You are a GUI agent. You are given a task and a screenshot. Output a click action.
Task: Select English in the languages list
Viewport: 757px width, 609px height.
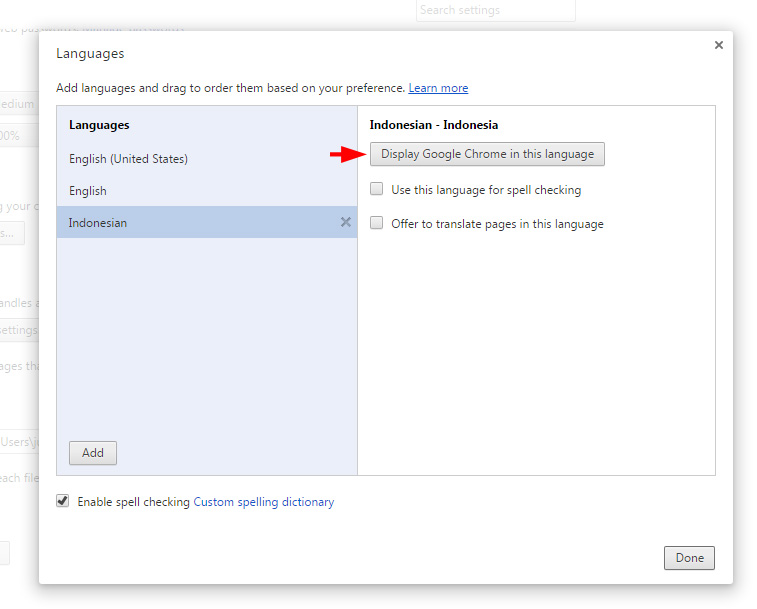[207, 191]
